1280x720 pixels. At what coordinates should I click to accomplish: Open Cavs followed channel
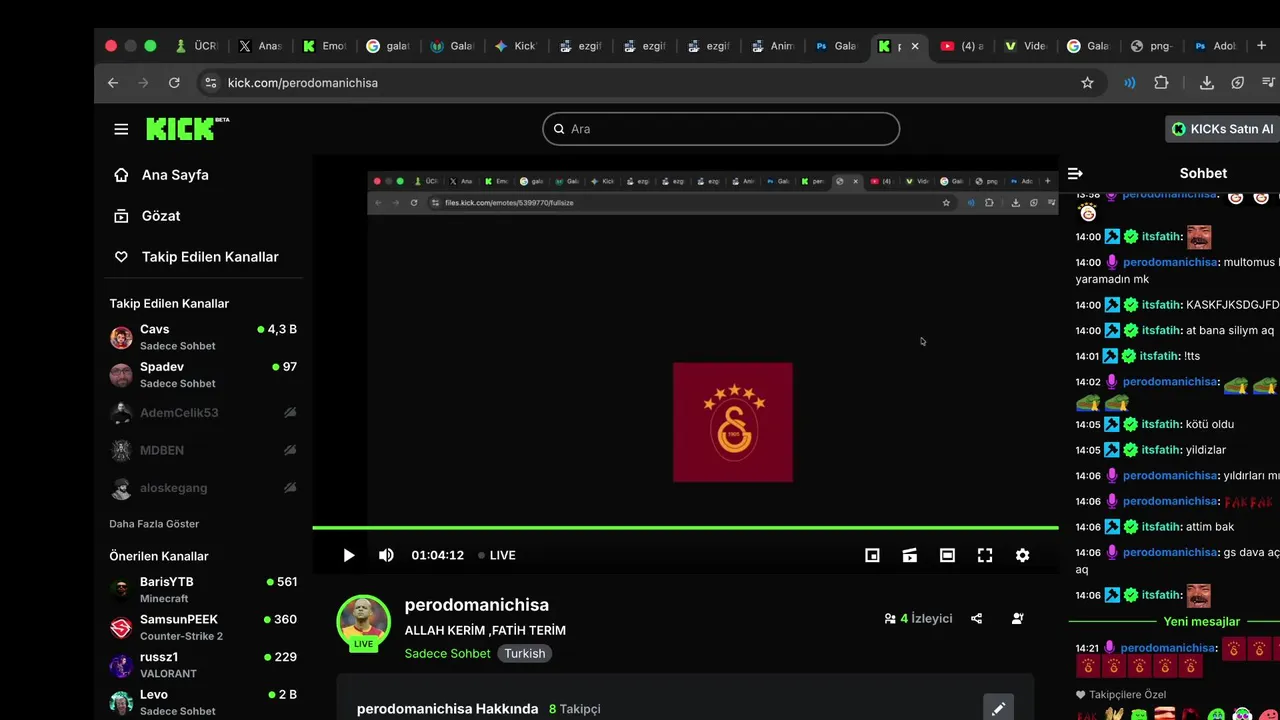click(x=203, y=337)
